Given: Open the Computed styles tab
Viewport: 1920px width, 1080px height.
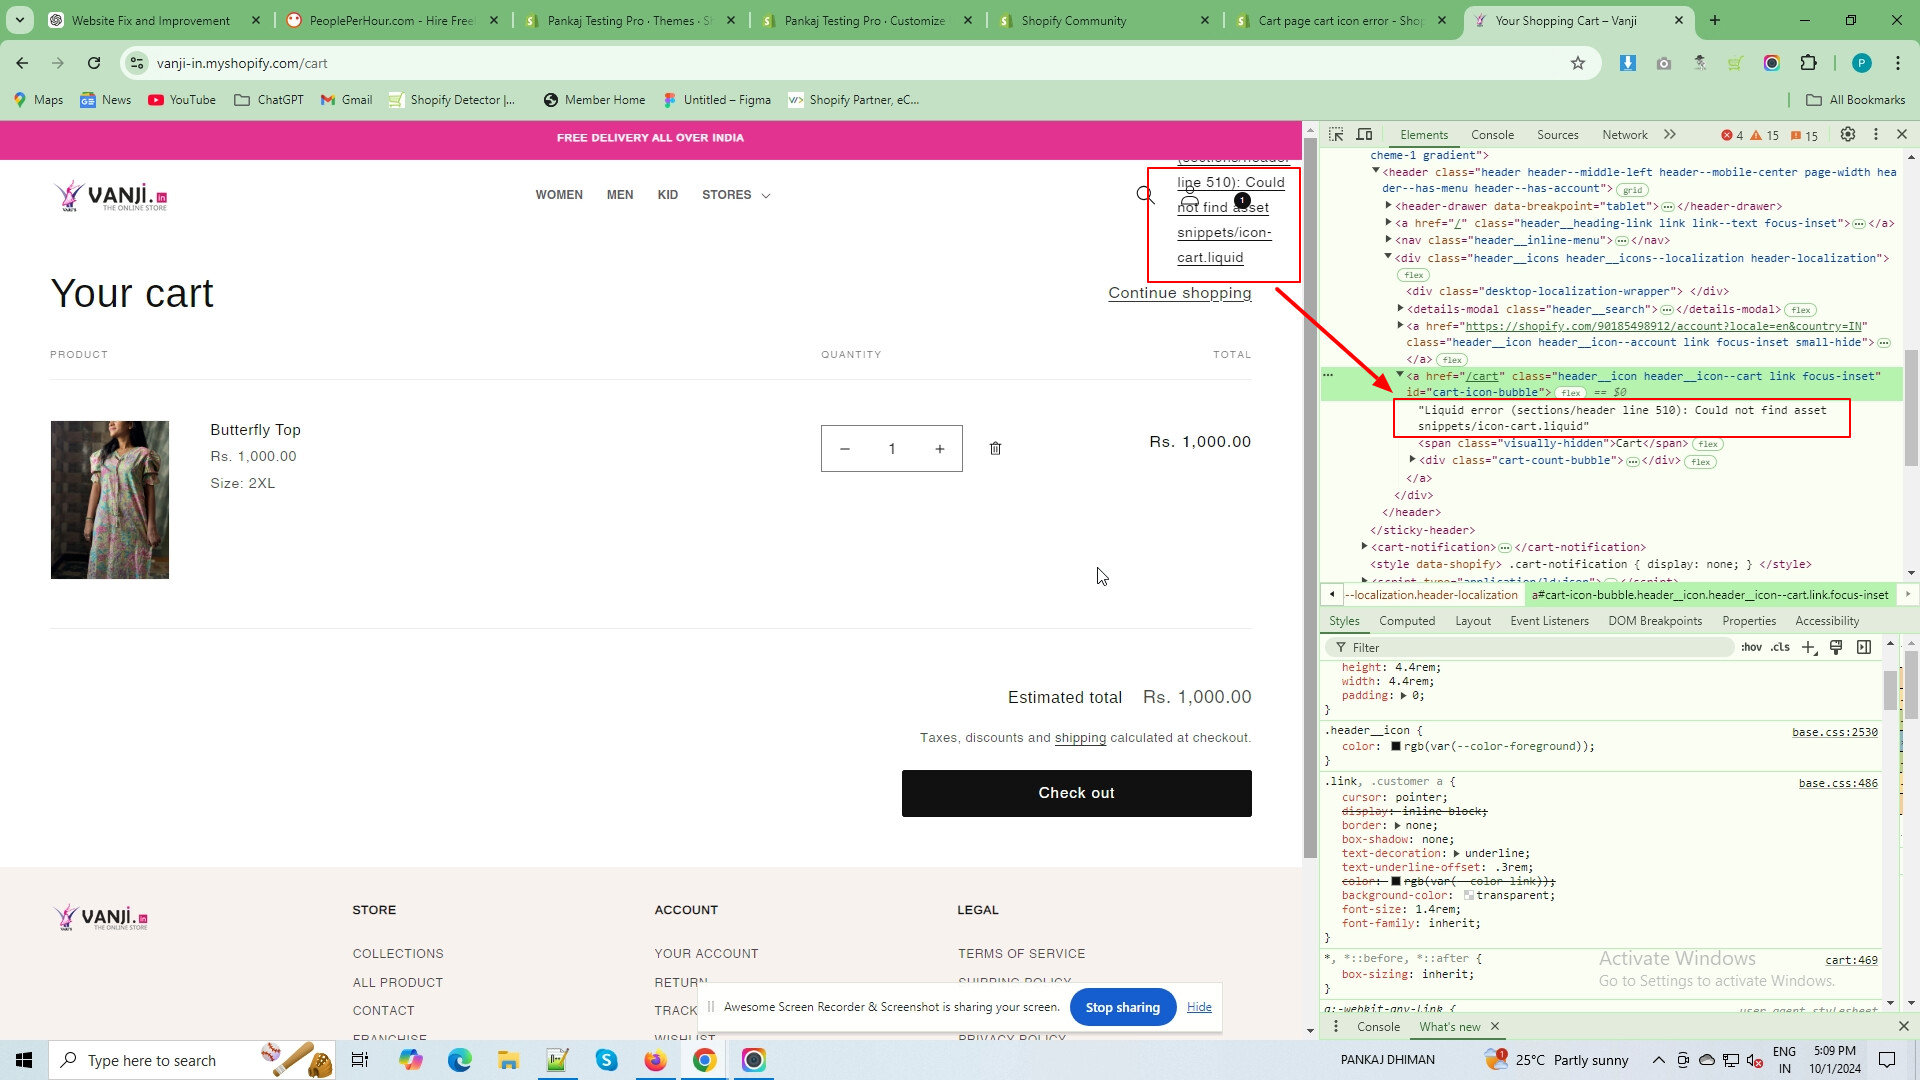Looking at the screenshot, I should pyautogui.click(x=1406, y=621).
